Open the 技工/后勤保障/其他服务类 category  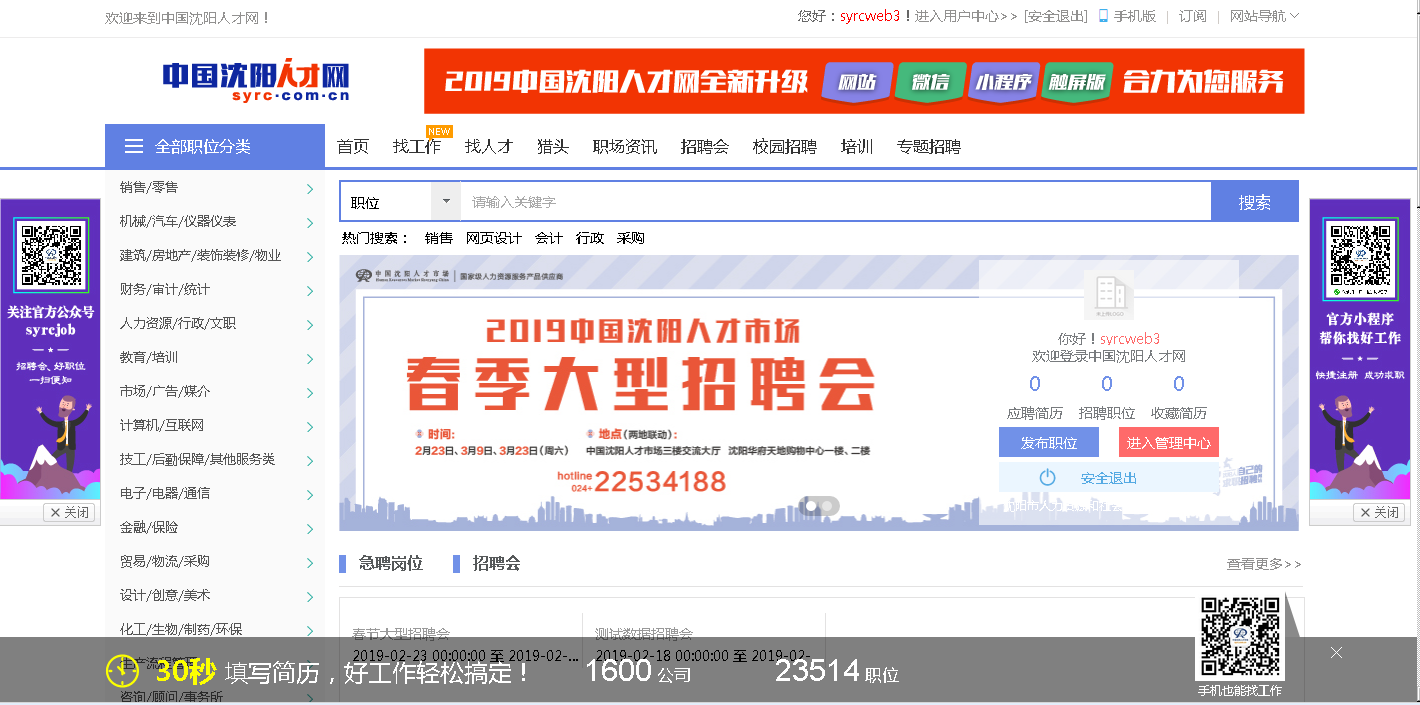197,459
